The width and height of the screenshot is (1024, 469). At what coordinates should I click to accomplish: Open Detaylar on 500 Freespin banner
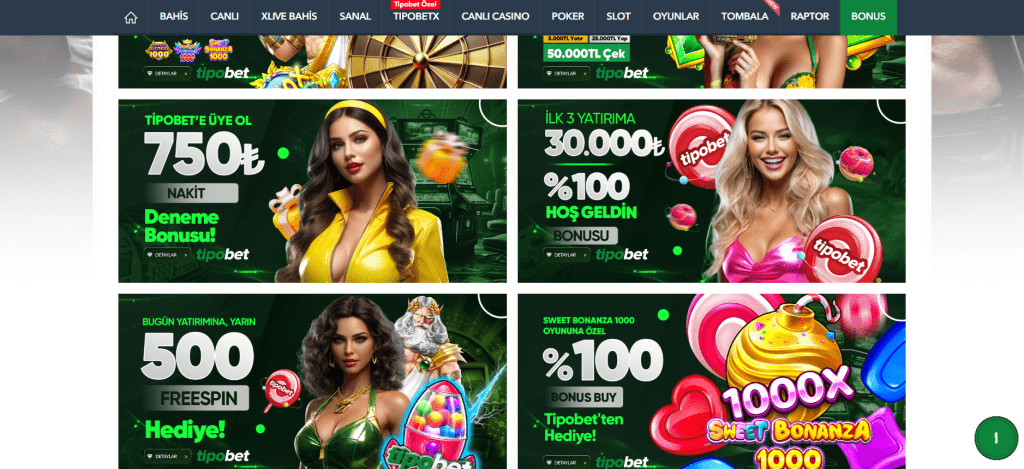pos(167,456)
